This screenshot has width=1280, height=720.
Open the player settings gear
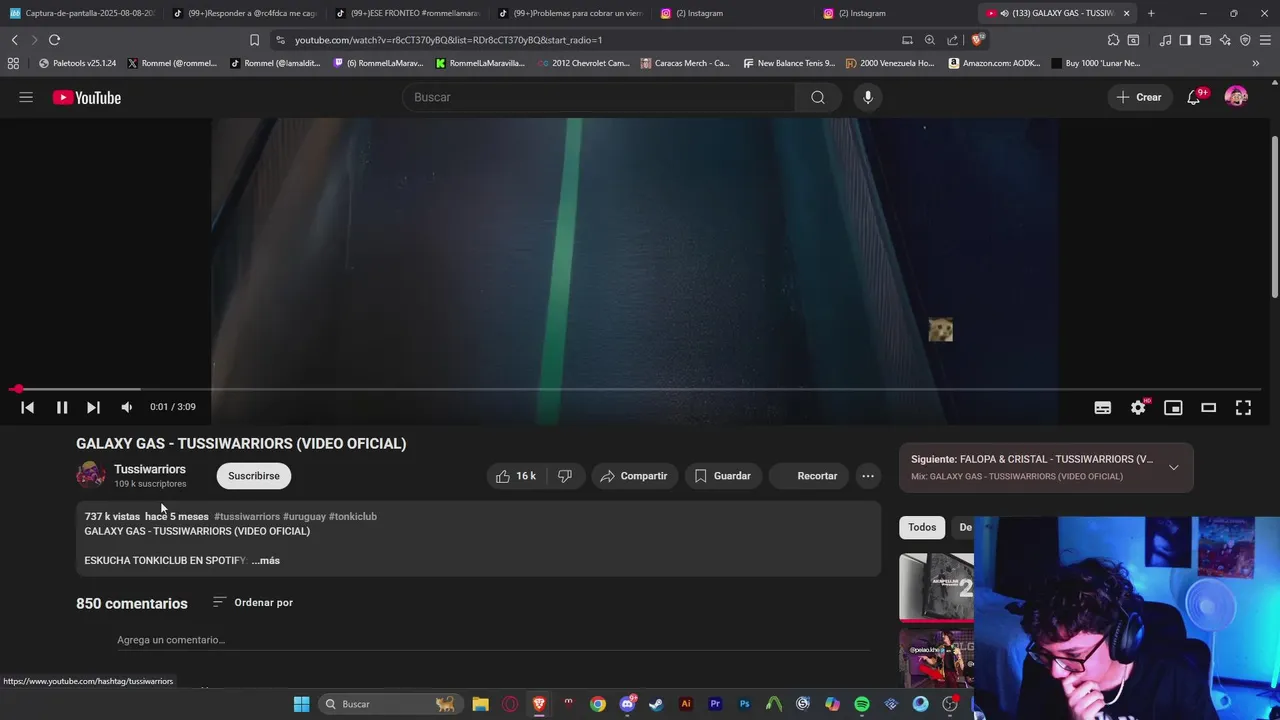[1138, 407]
